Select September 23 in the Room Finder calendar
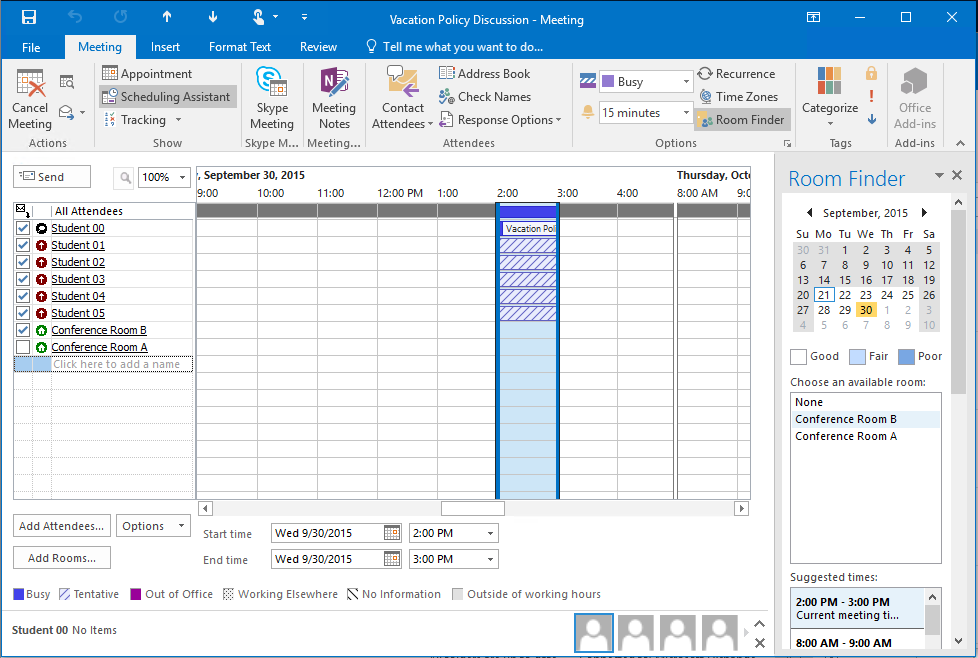Screen dimensions: 978x658 tap(866, 295)
